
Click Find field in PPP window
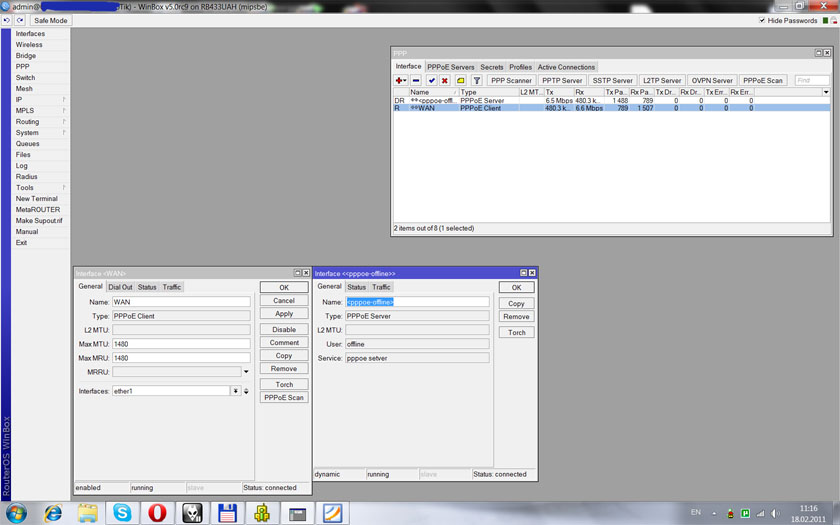[812, 80]
